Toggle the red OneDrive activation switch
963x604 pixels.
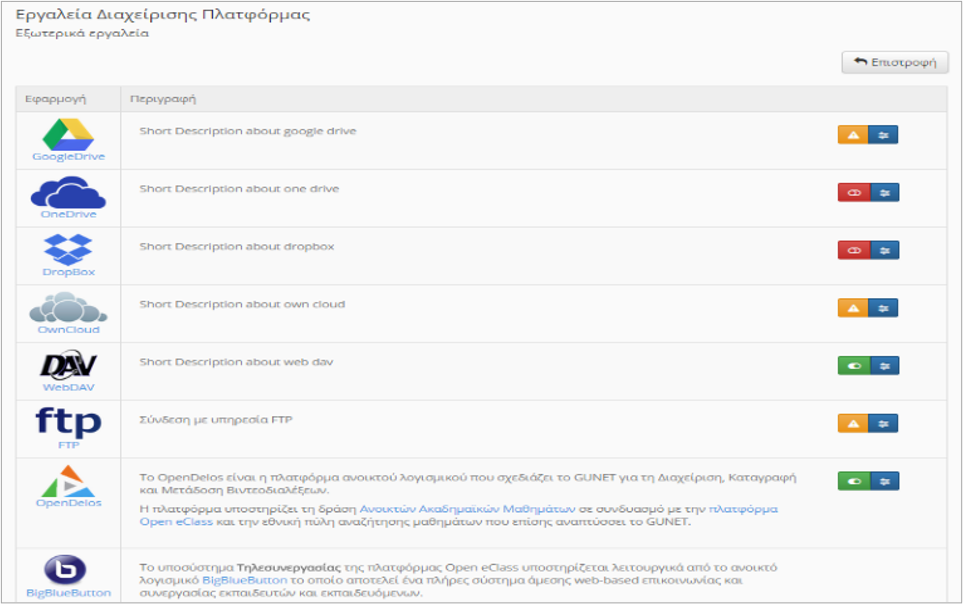pos(852,192)
